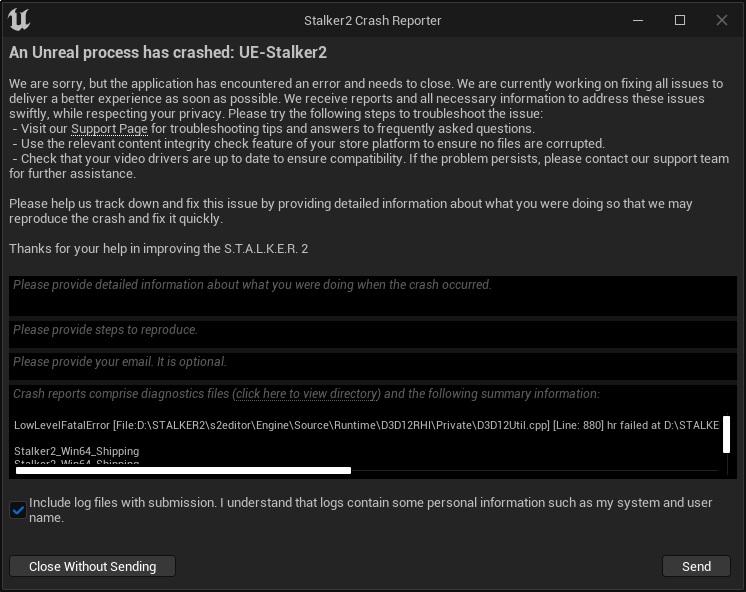
Task: Click into the steps to reproduce field
Action: [372, 334]
